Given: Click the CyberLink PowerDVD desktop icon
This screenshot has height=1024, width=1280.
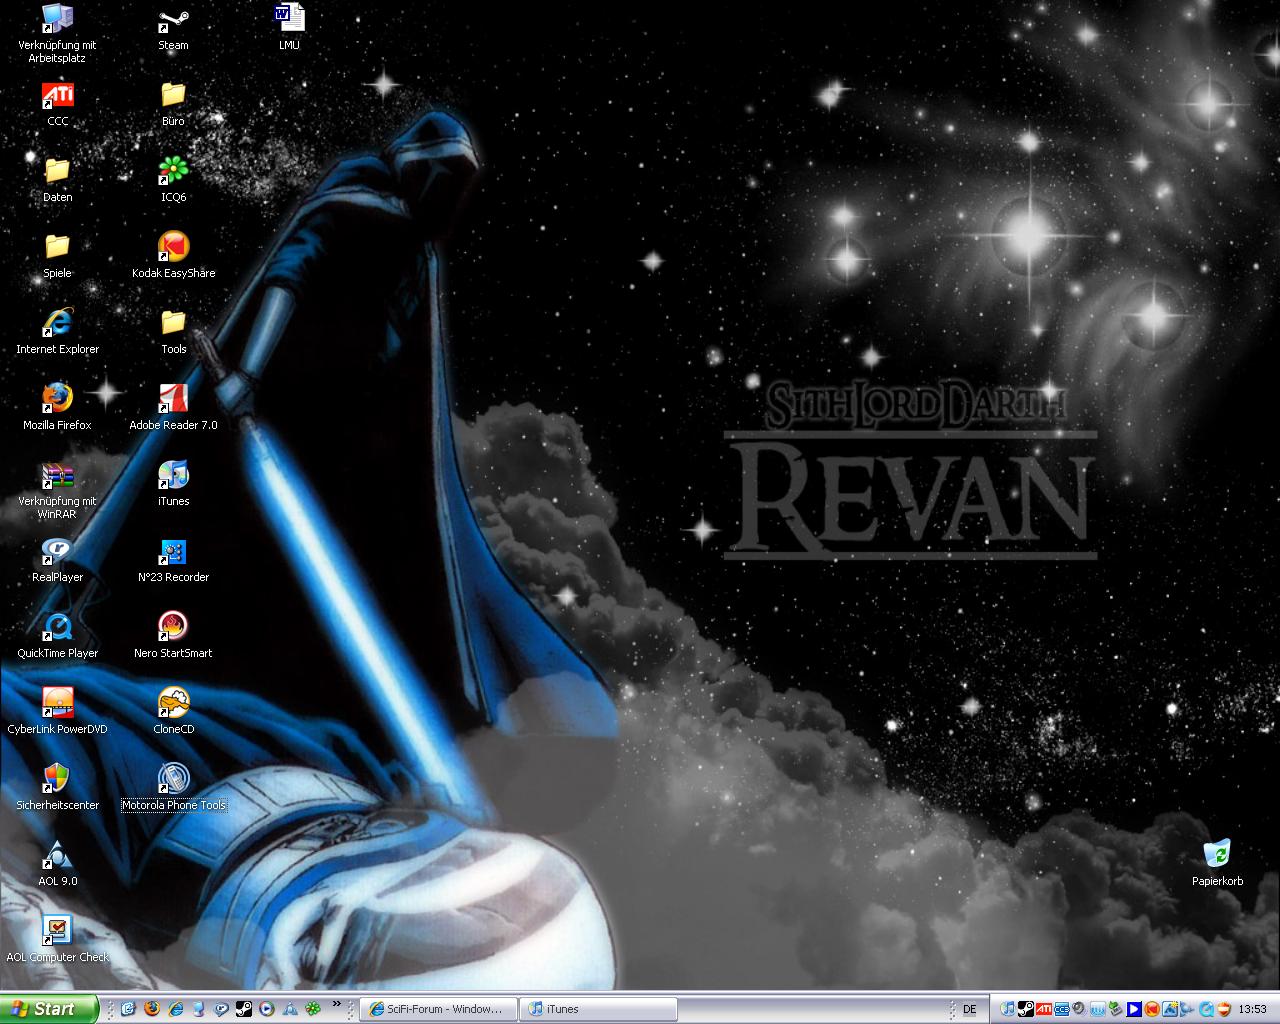Looking at the screenshot, I should pyautogui.click(x=57, y=705).
